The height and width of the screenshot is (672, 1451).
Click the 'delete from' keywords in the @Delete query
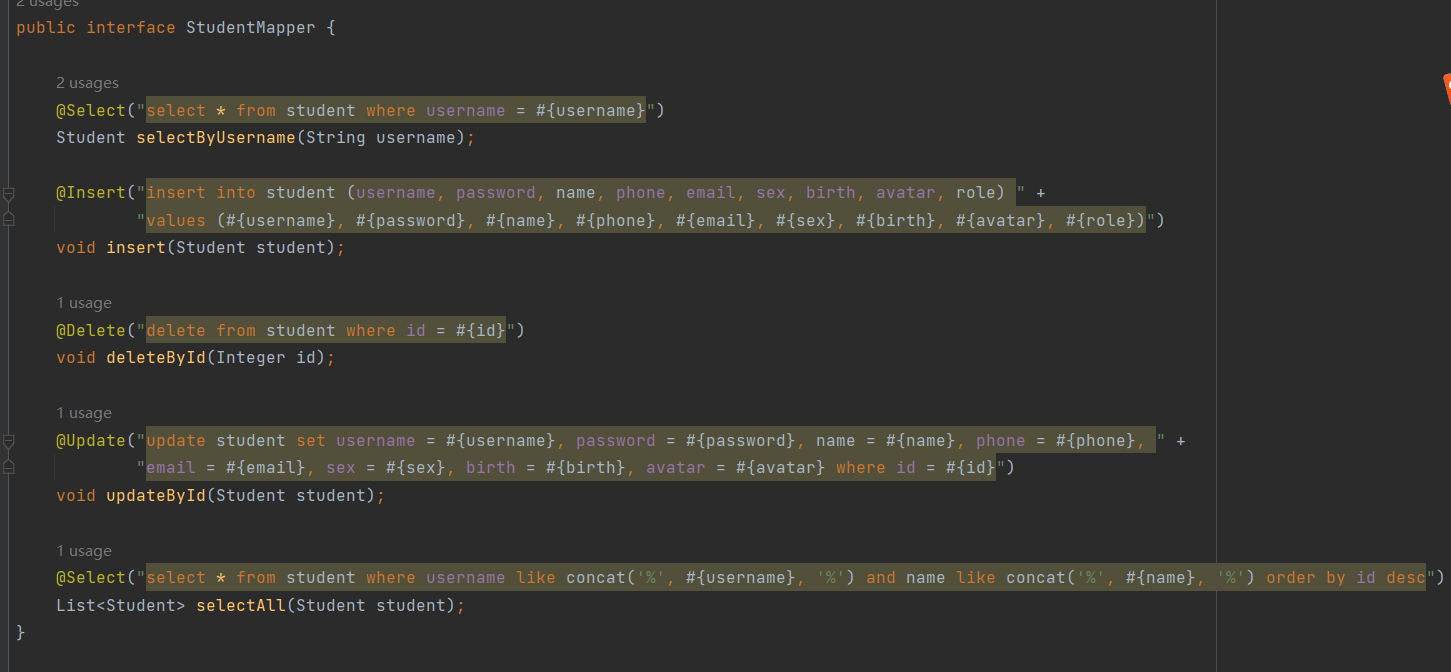click(x=201, y=331)
